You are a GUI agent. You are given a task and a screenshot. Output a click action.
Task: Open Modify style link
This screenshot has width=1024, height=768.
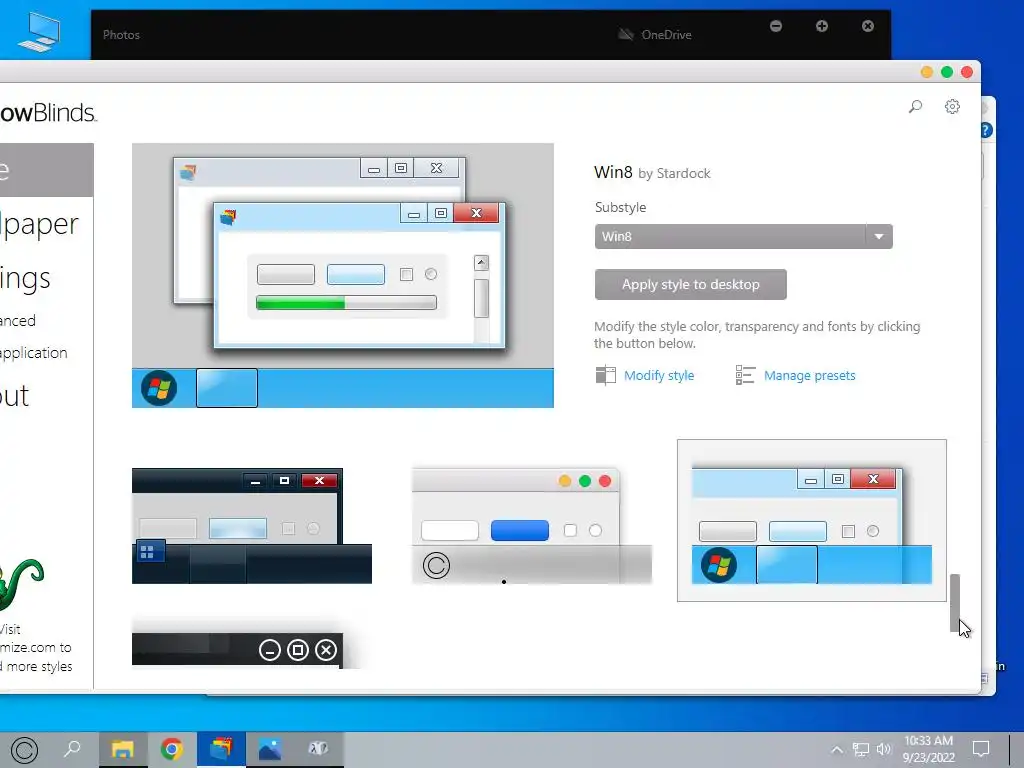click(659, 376)
